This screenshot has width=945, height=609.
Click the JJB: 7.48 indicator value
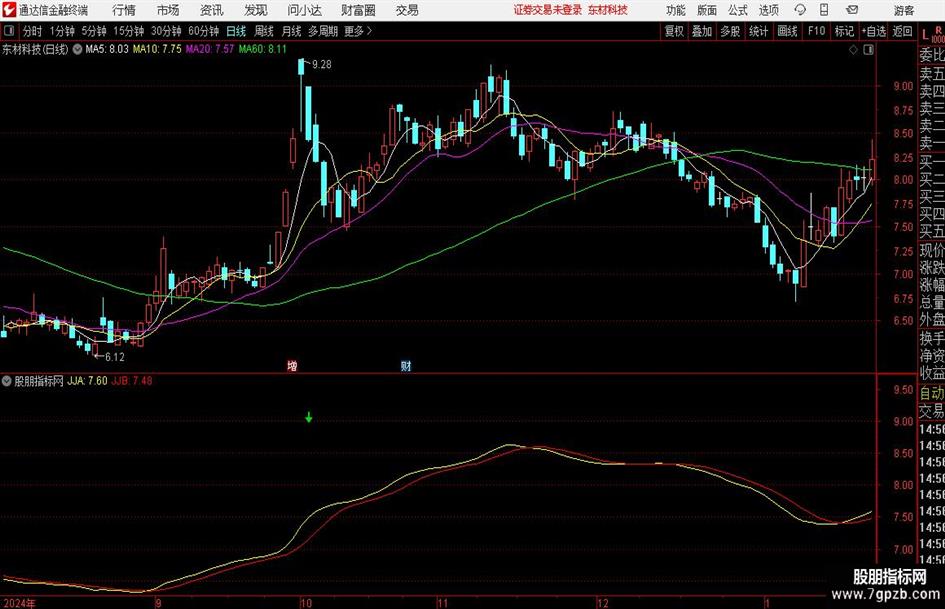[x=132, y=381]
